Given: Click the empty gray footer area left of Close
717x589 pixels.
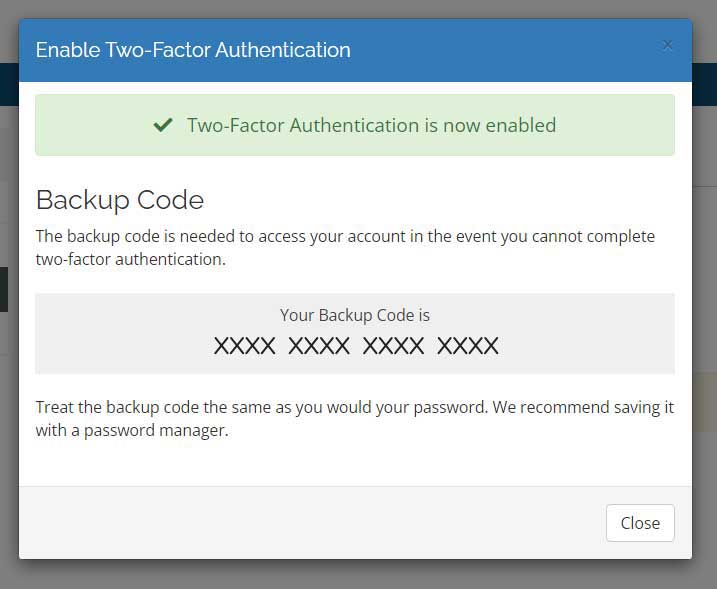Looking at the screenshot, I should [311, 523].
